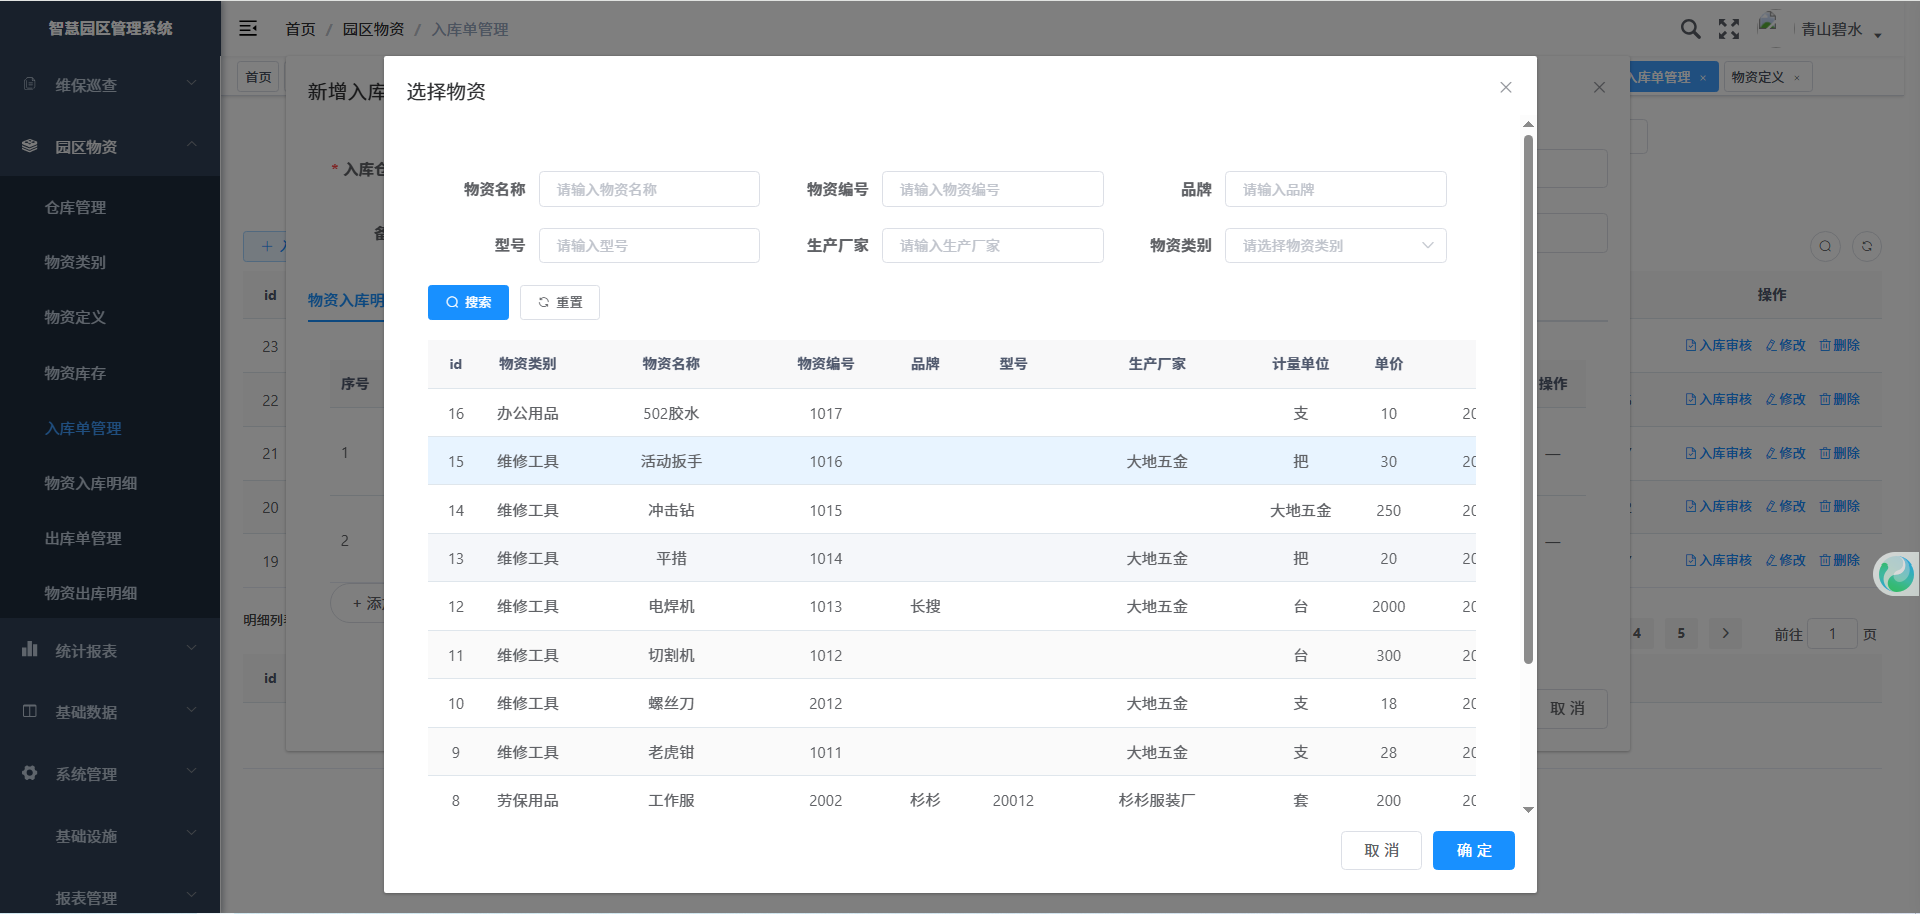Toggle fullscreen mode icon in header

pos(1729,29)
